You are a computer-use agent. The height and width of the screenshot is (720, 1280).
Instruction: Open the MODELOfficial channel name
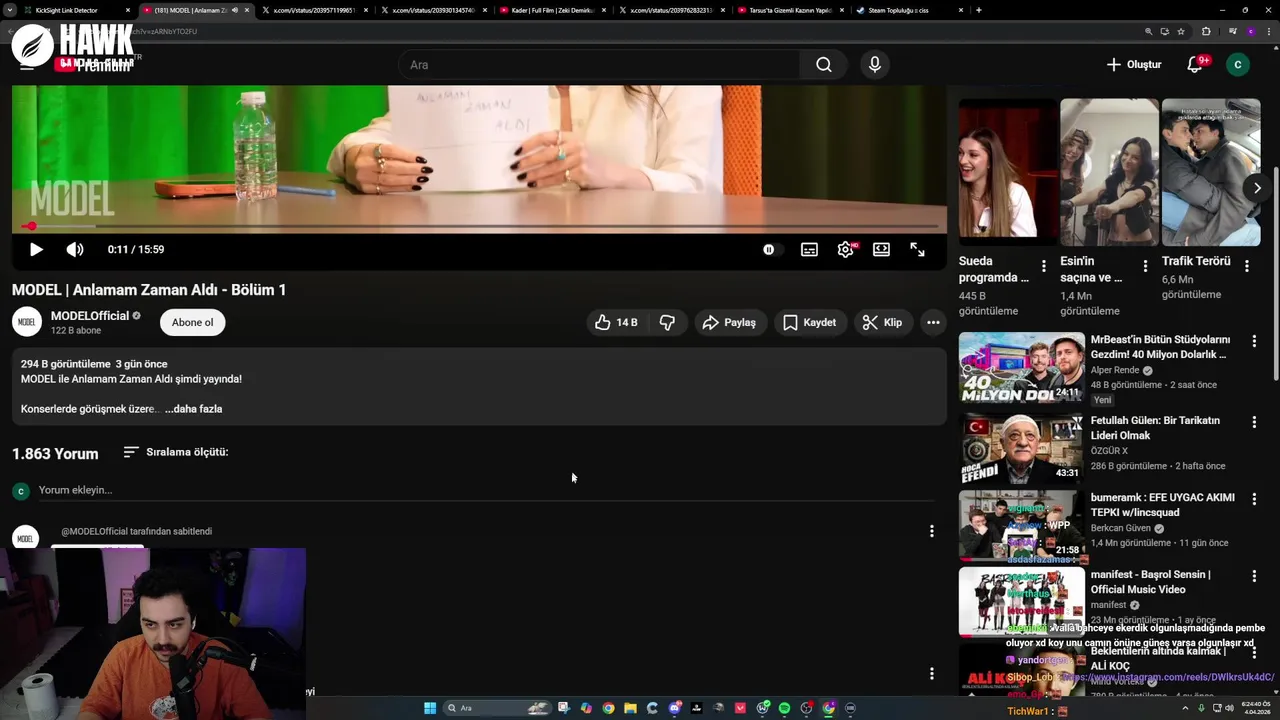(90, 316)
